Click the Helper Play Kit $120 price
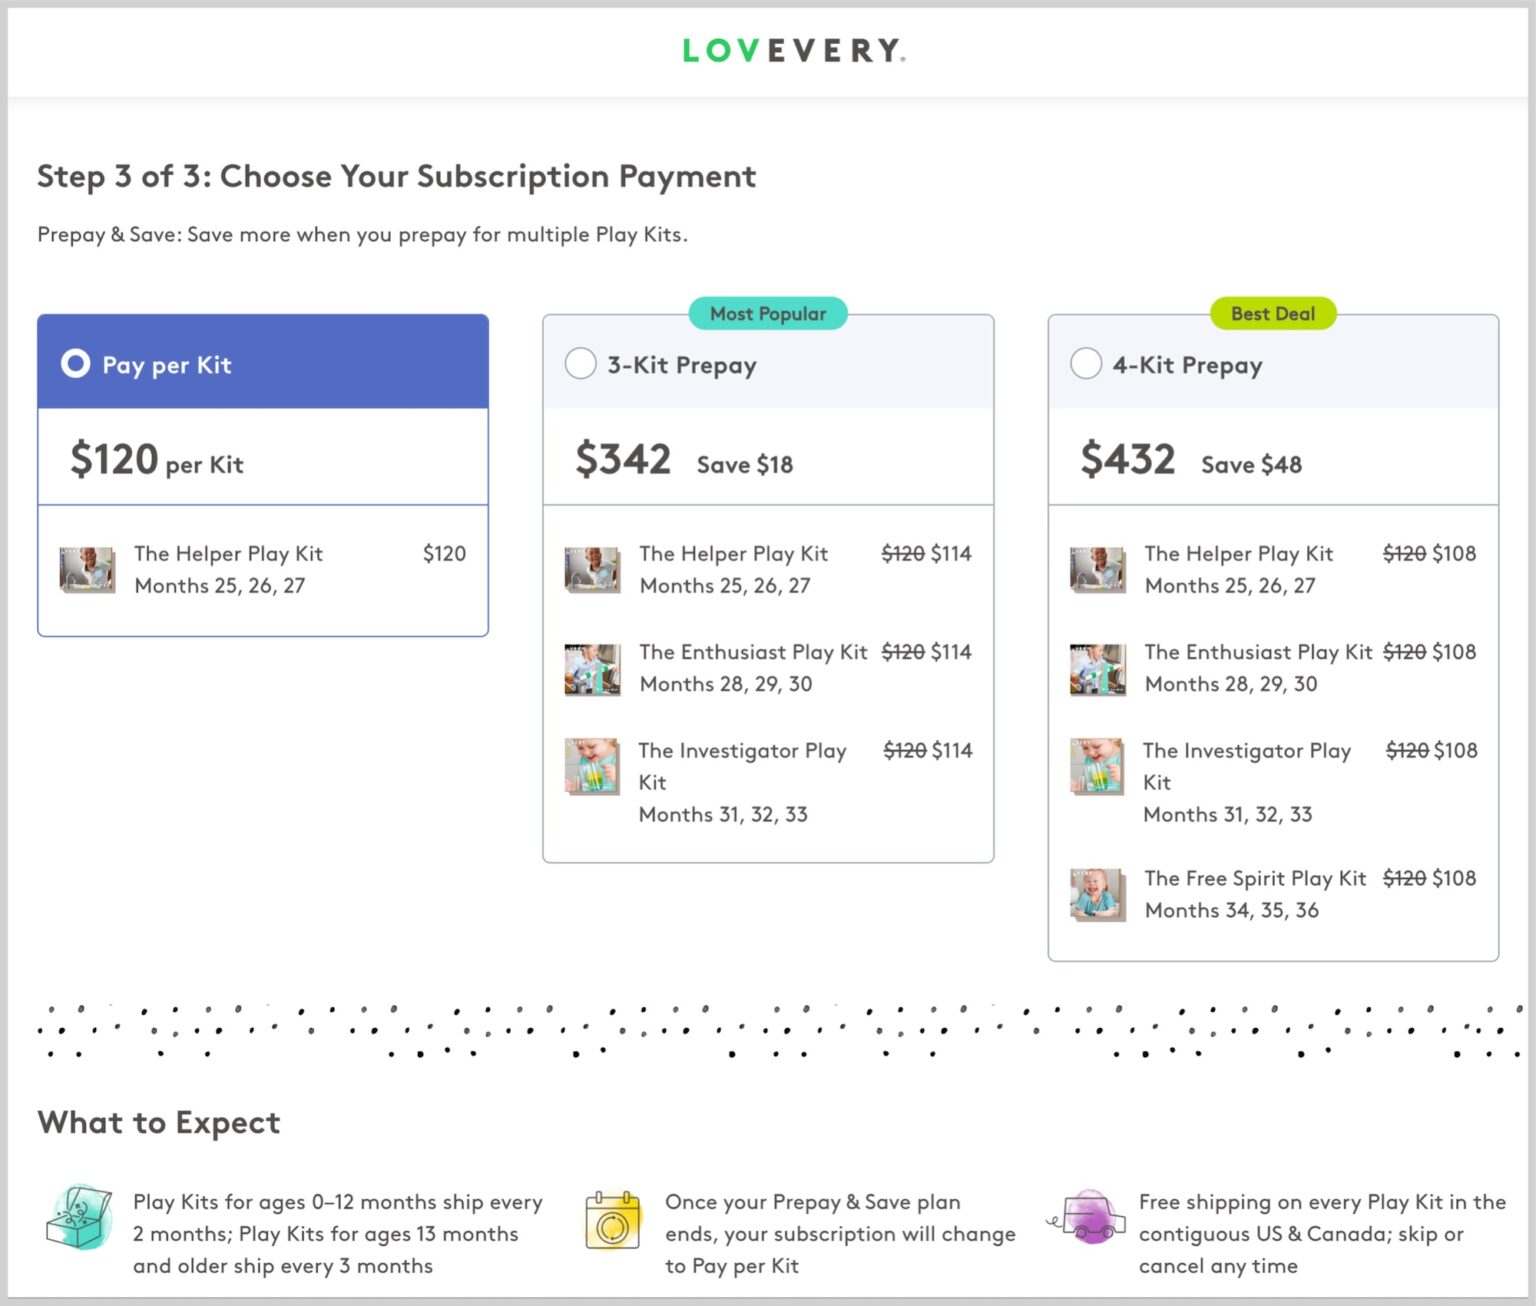Screen dimensions: 1536x1306 tap(443, 553)
